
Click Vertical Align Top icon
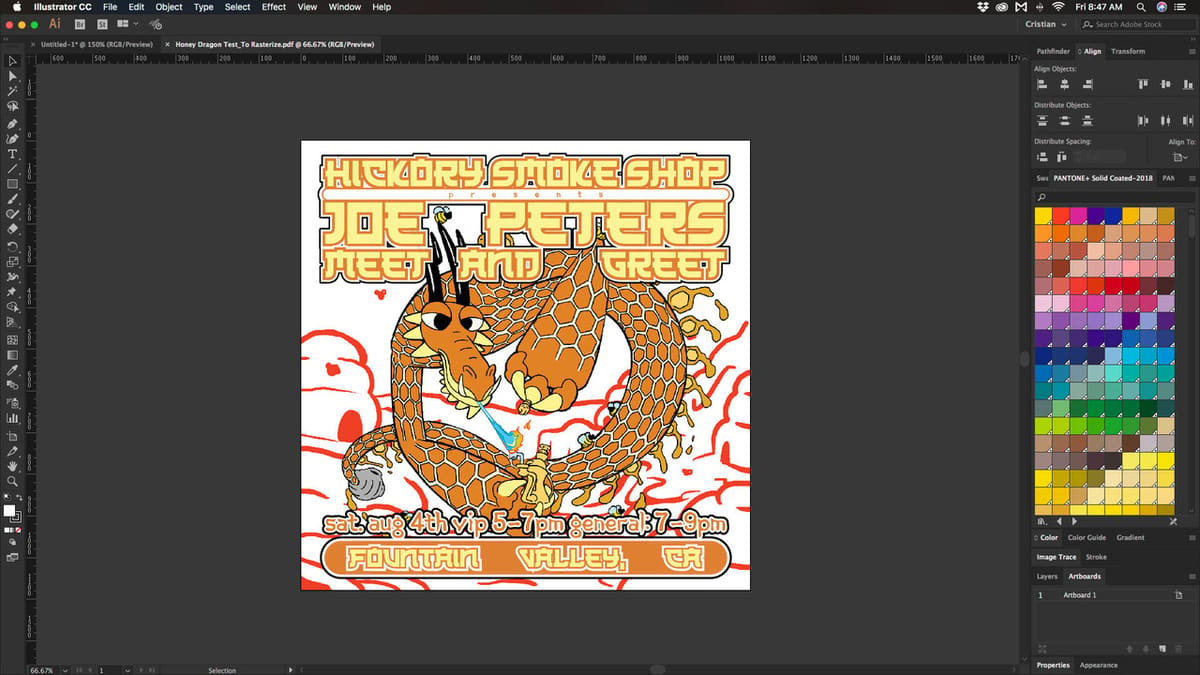(x=1143, y=84)
